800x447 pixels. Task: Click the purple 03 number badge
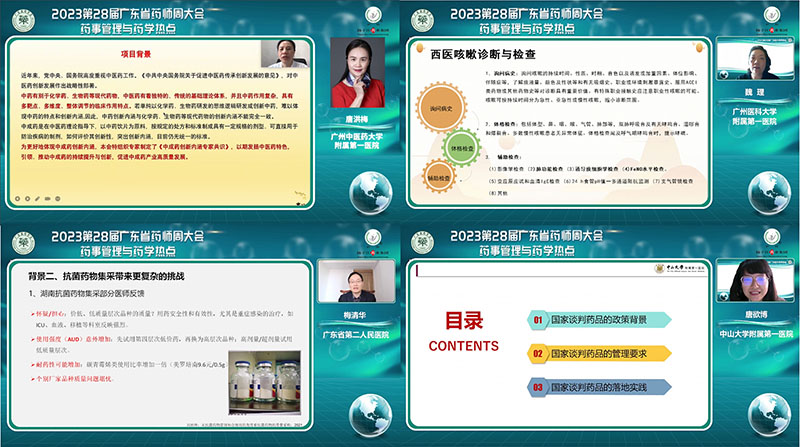point(538,386)
